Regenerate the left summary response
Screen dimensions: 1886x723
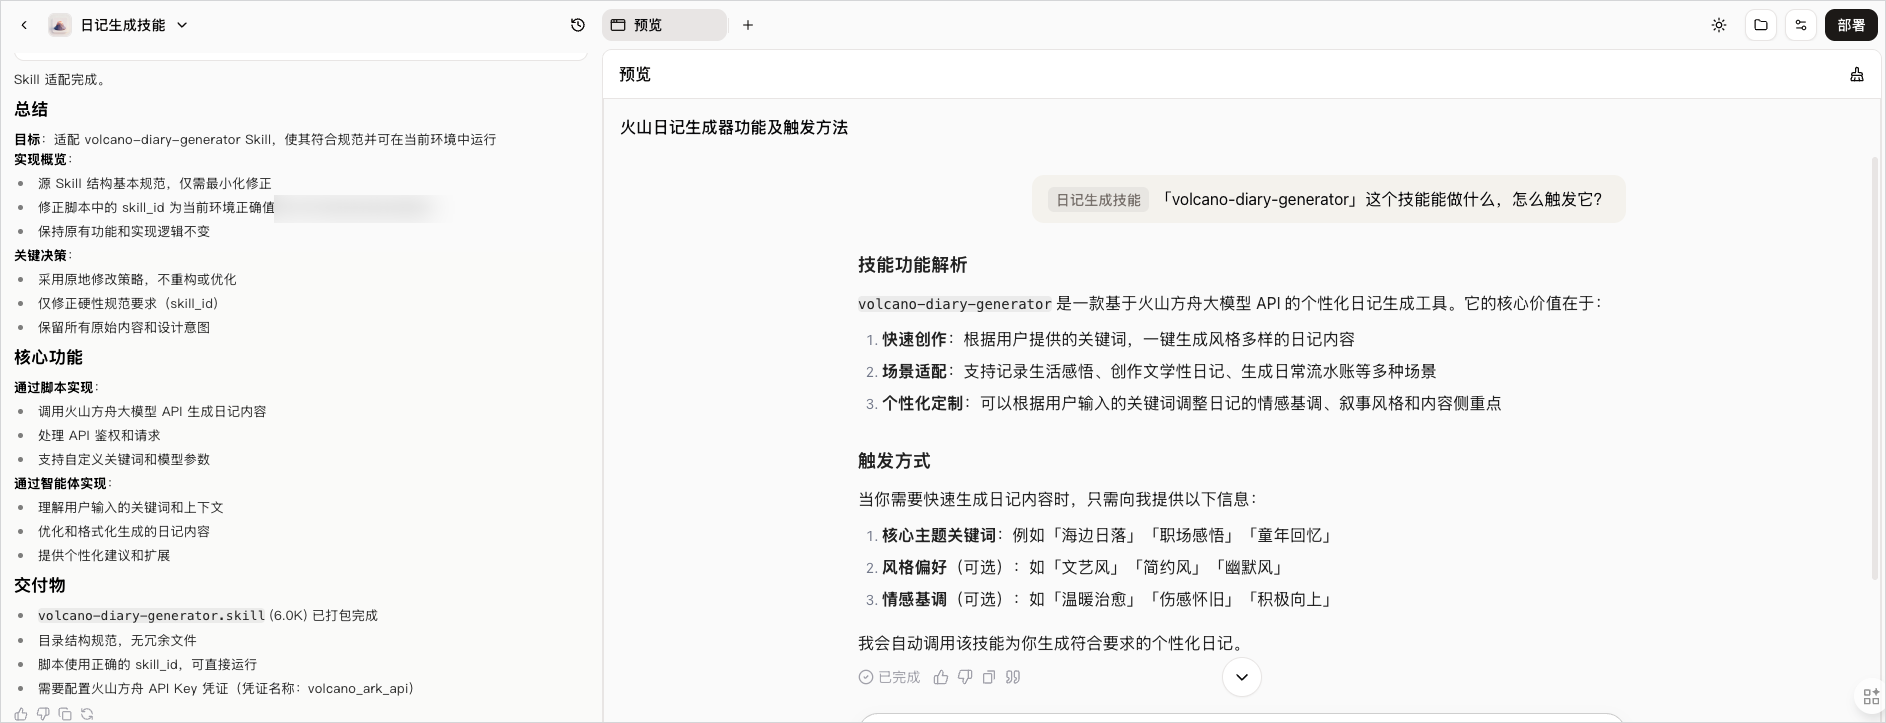[x=87, y=714]
